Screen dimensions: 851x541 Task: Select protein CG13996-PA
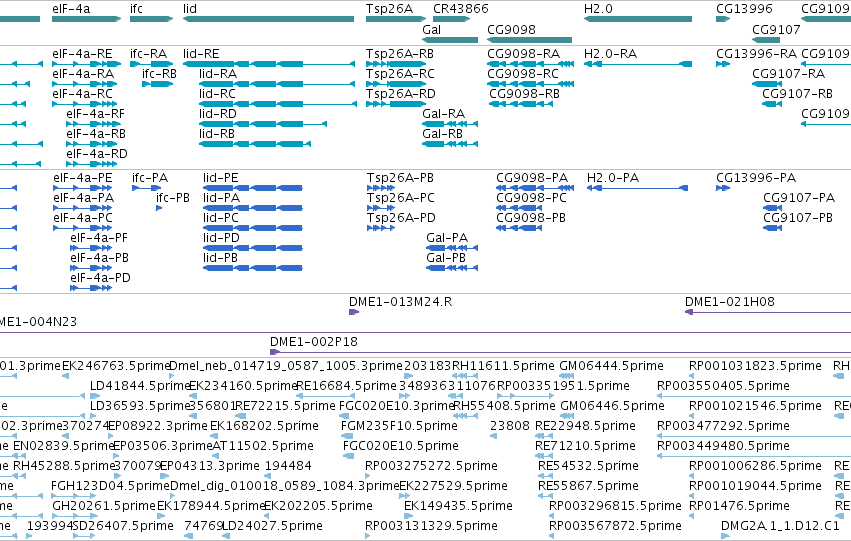coord(723,188)
